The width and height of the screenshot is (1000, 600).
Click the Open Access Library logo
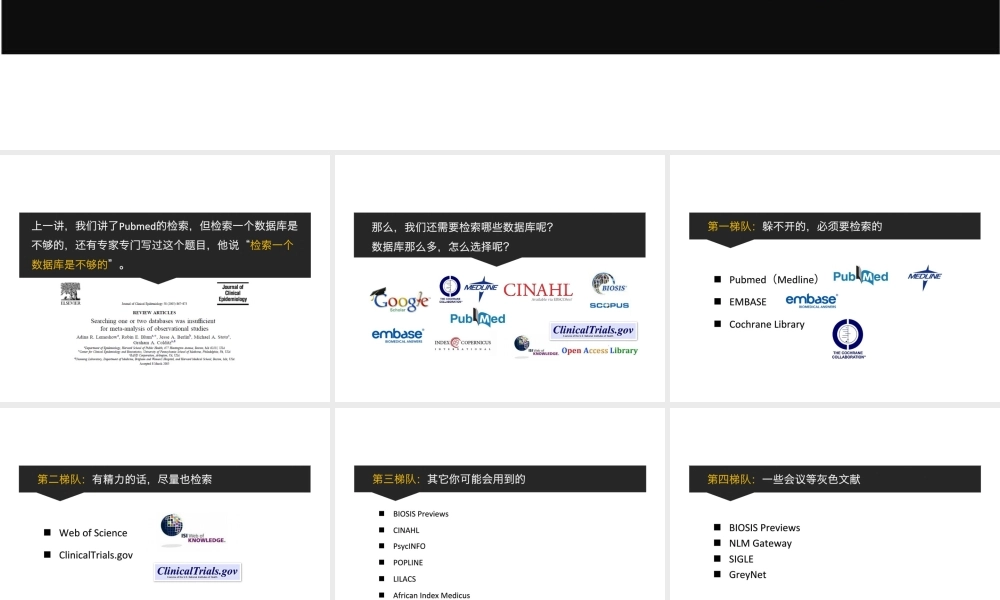(x=599, y=351)
